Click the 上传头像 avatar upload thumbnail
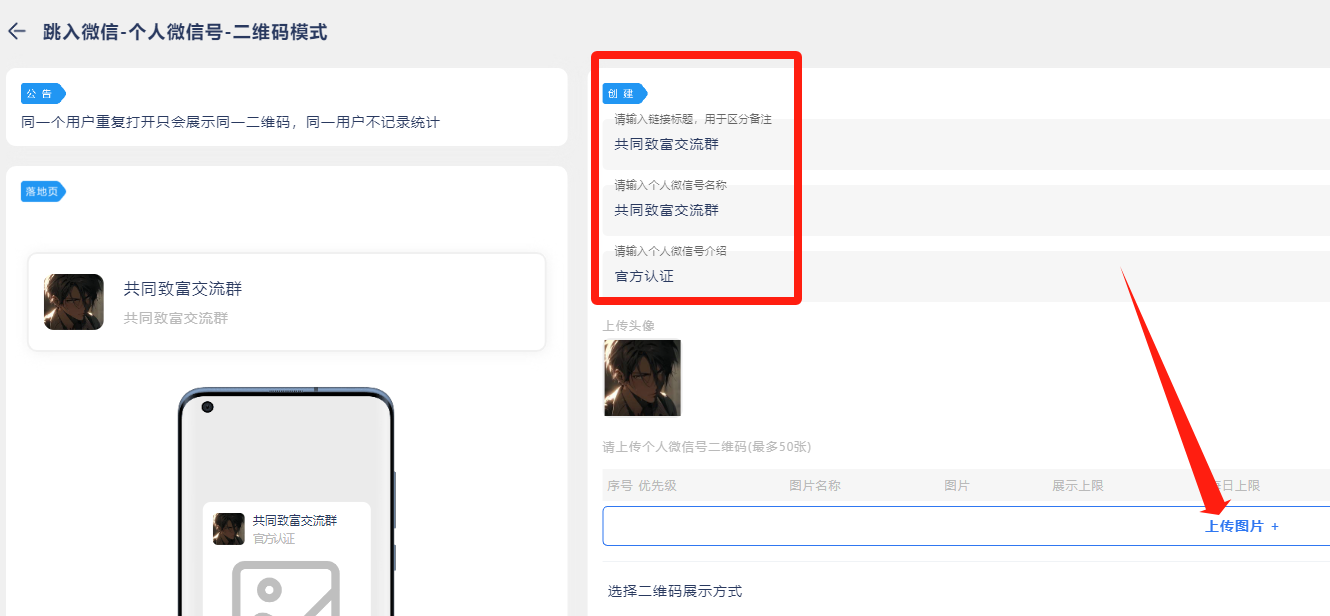The width and height of the screenshot is (1330, 616). tap(642, 378)
